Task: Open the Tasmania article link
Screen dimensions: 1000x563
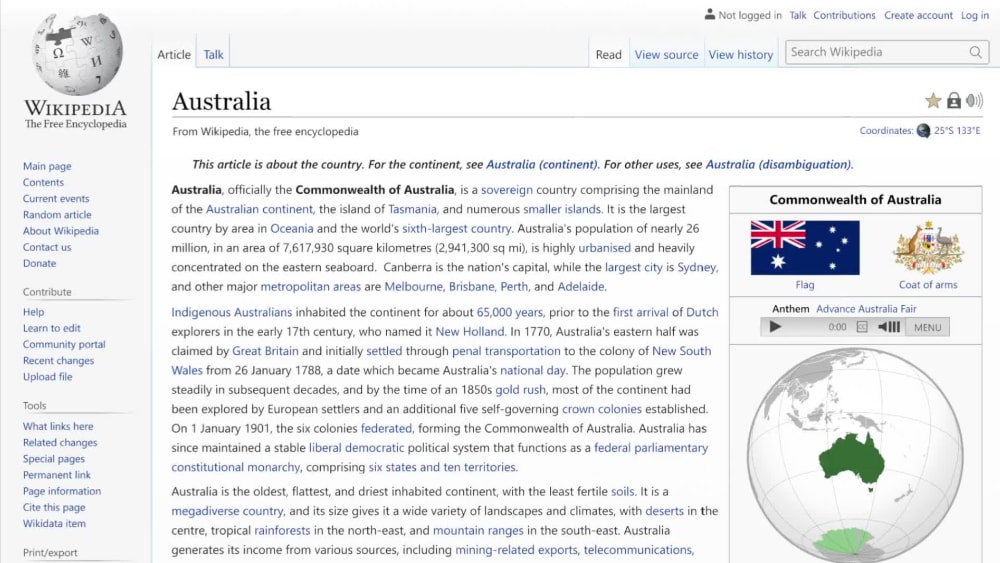Action: [412, 209]
